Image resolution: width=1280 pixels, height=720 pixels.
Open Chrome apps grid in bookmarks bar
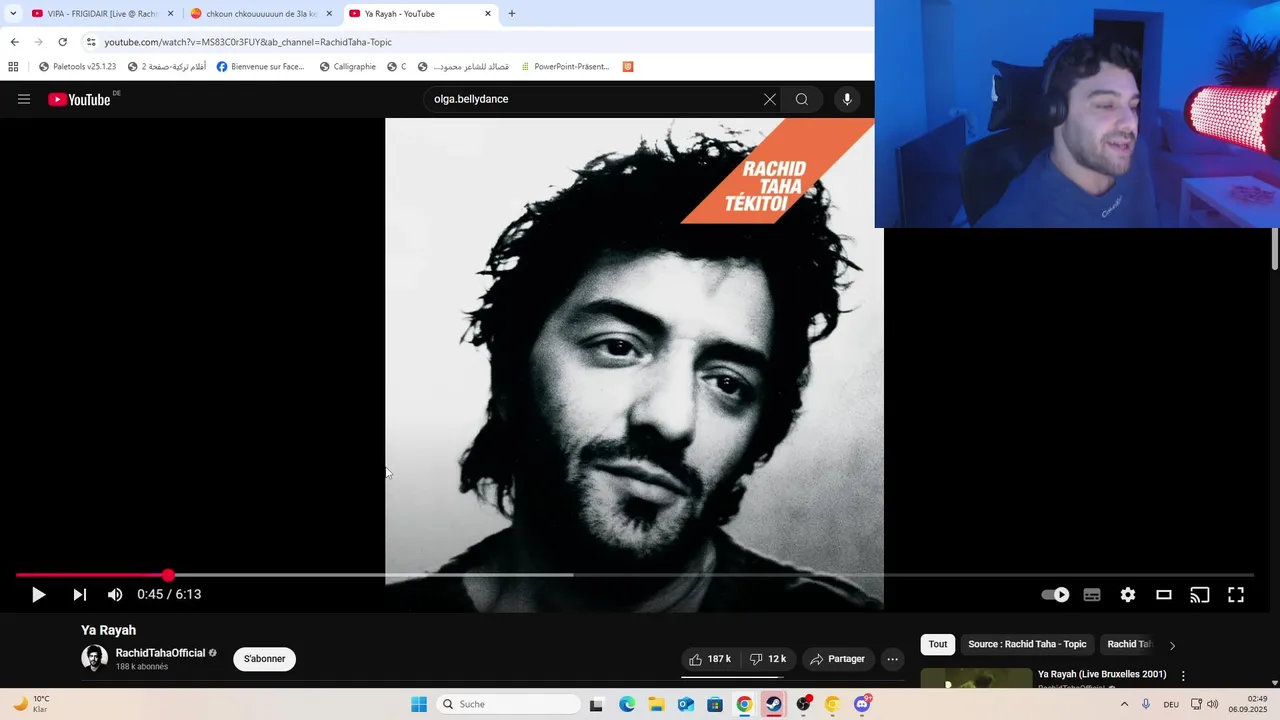click(x=13, y=67)
